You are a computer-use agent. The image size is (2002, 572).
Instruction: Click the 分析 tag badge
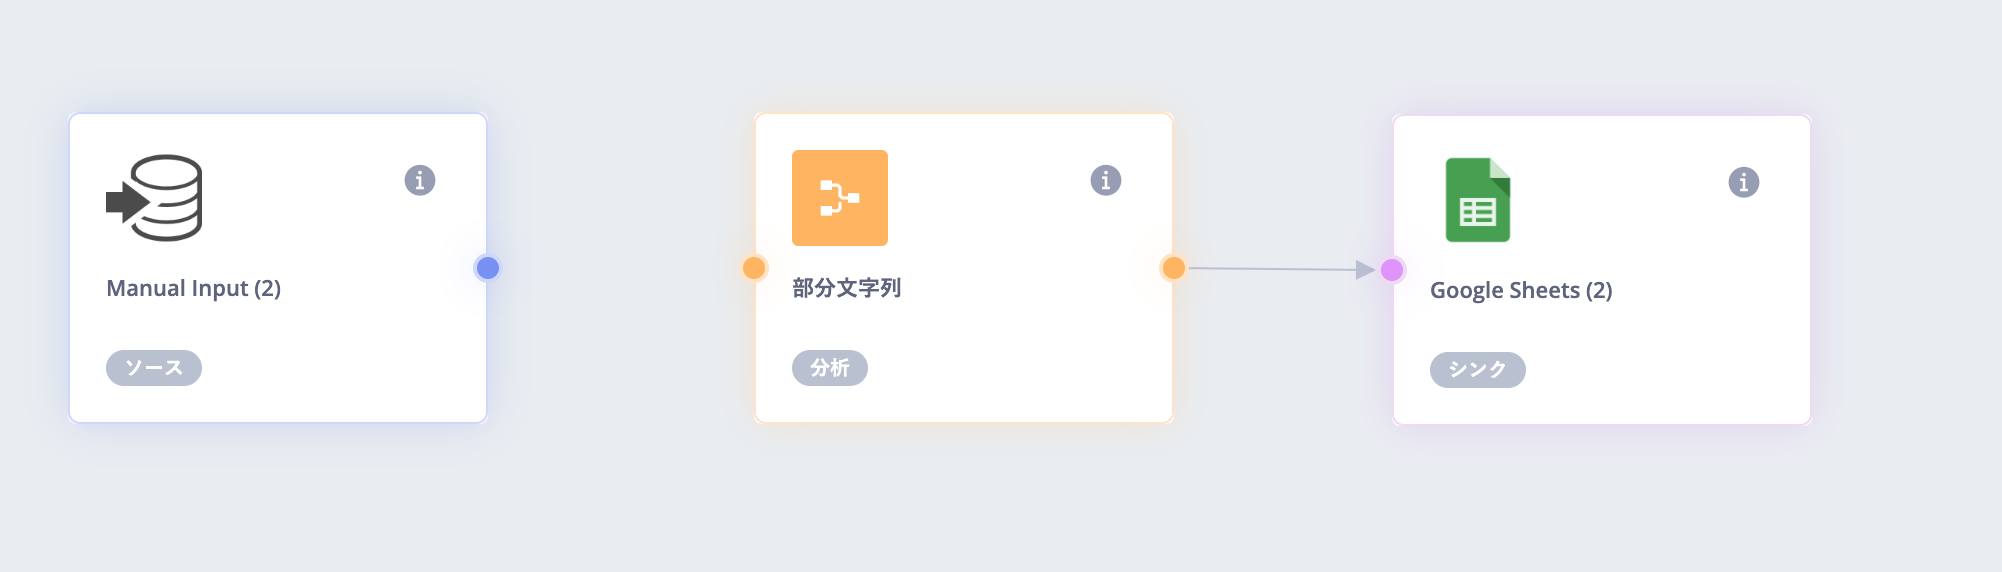[x=830, y=368]
